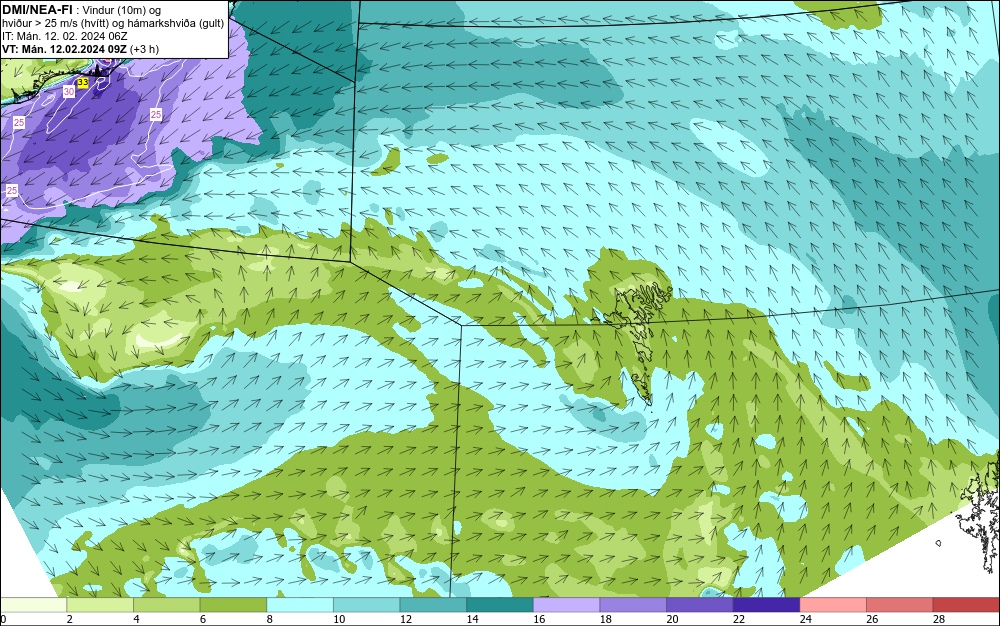Select the 6–8 m/s olive green legend swatch

click(233, 605)
